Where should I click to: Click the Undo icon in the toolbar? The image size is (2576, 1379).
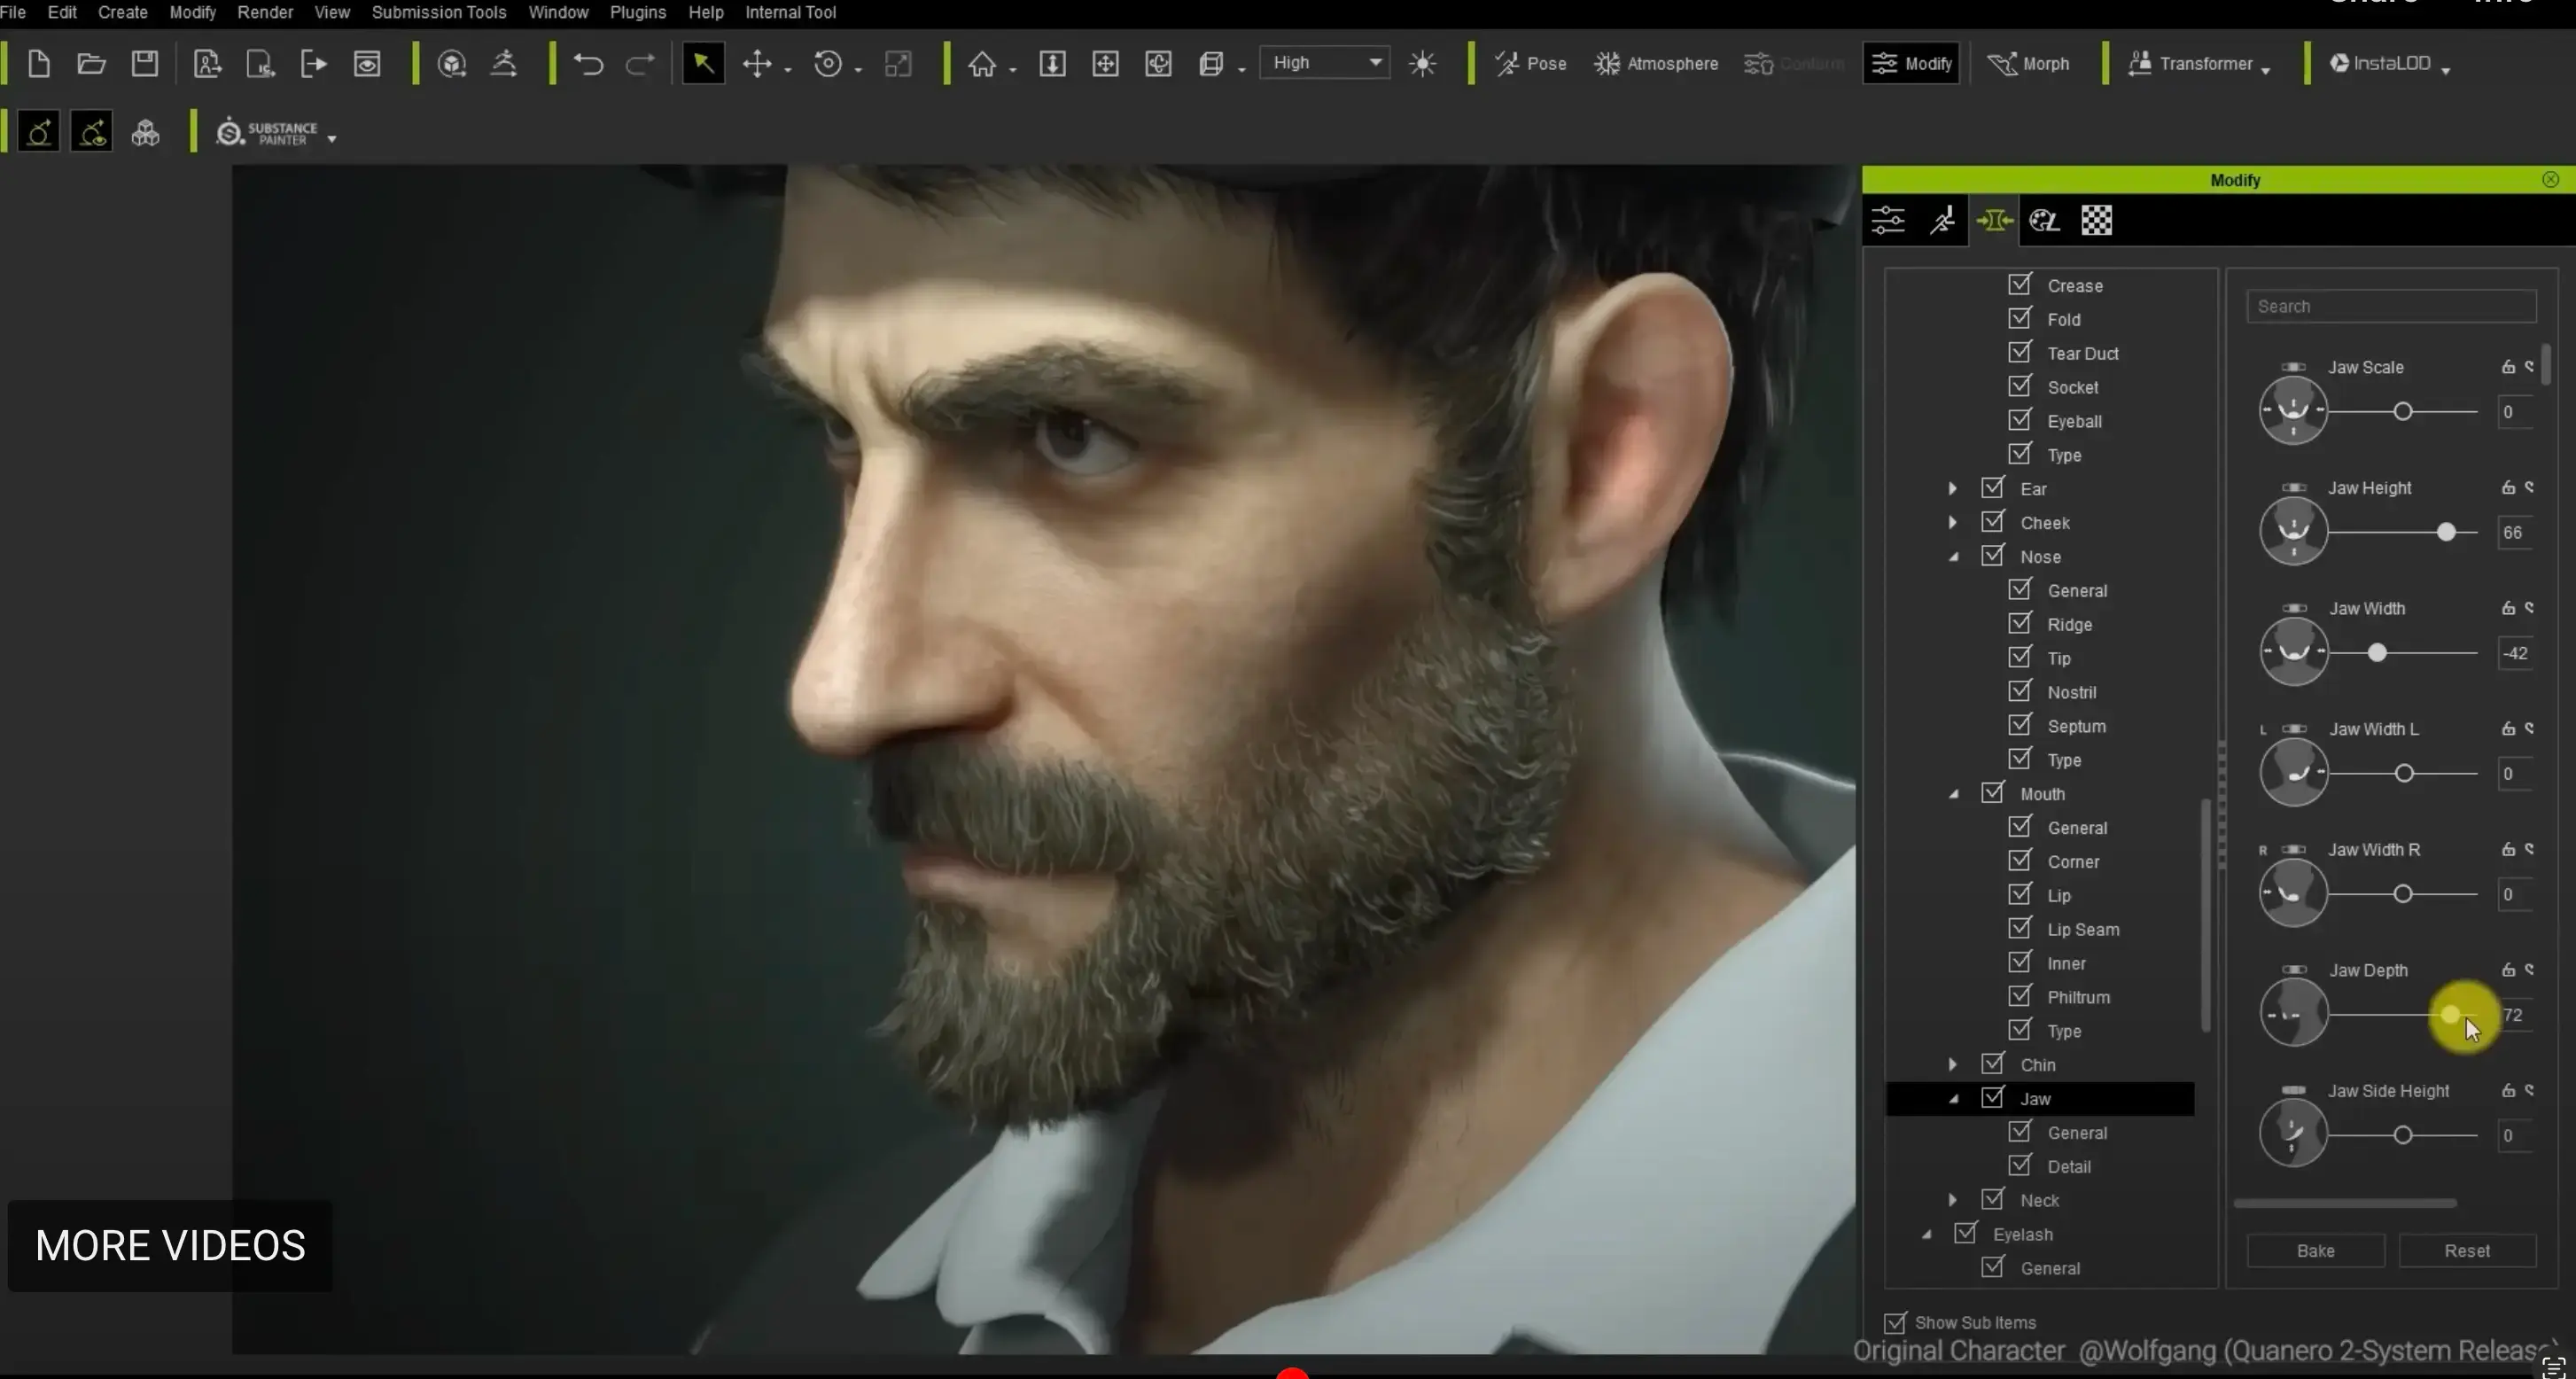(588, 63)
